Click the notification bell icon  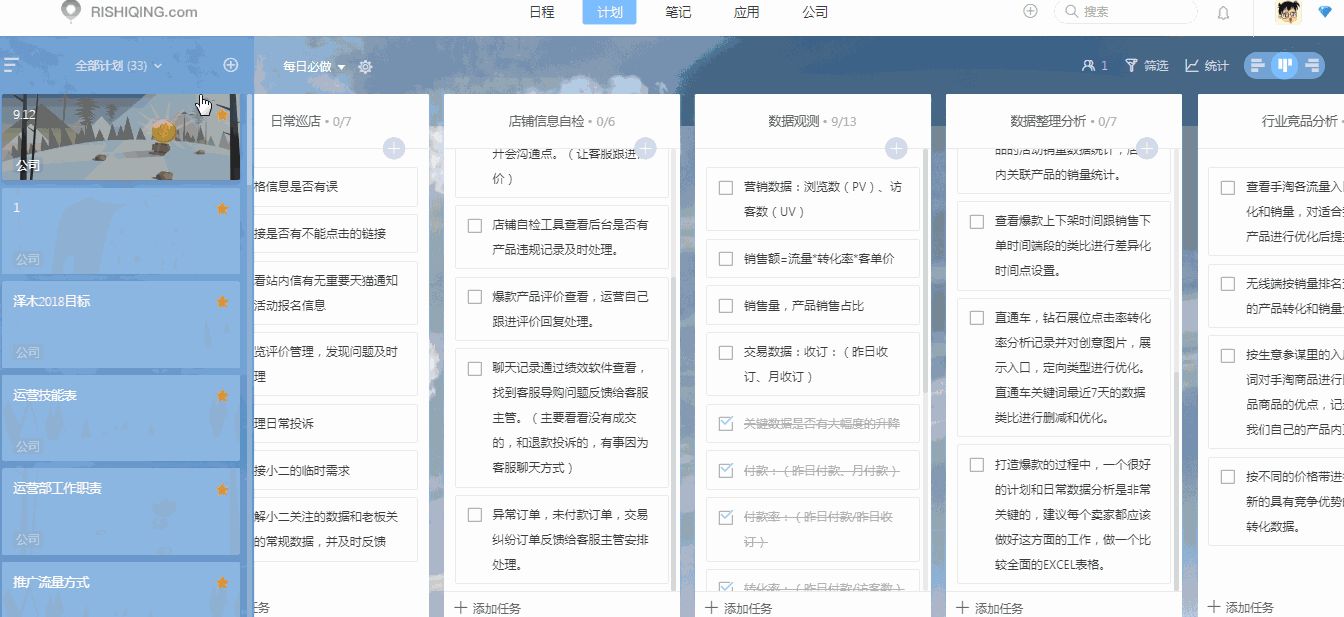point(1222,13)
